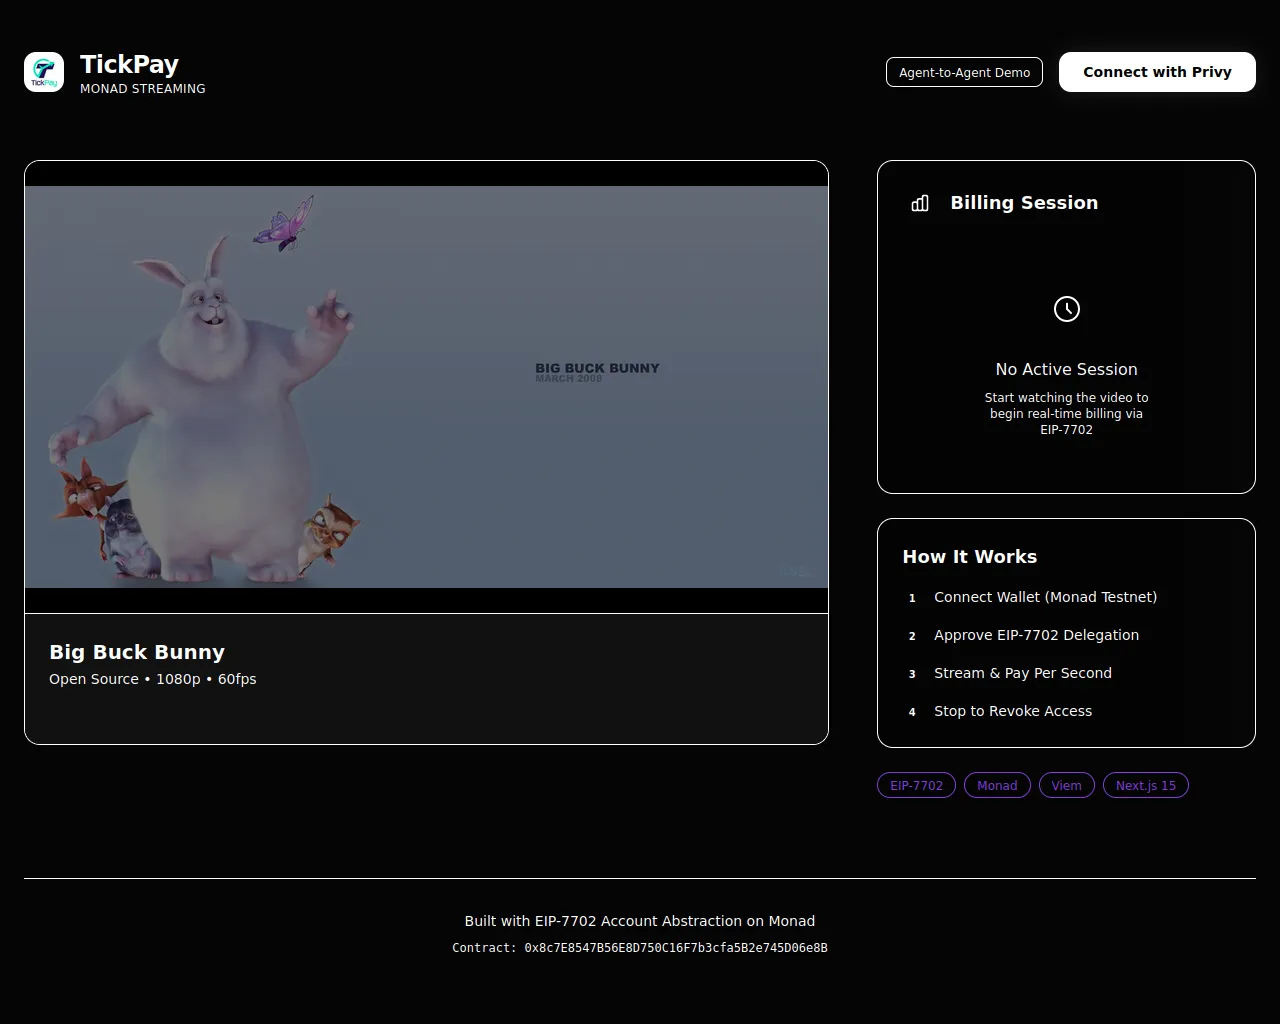The height and width of the screenshot is (1024, 1280).
Task: Click the Billing Session heading
Action: [x=1024, y=203]
